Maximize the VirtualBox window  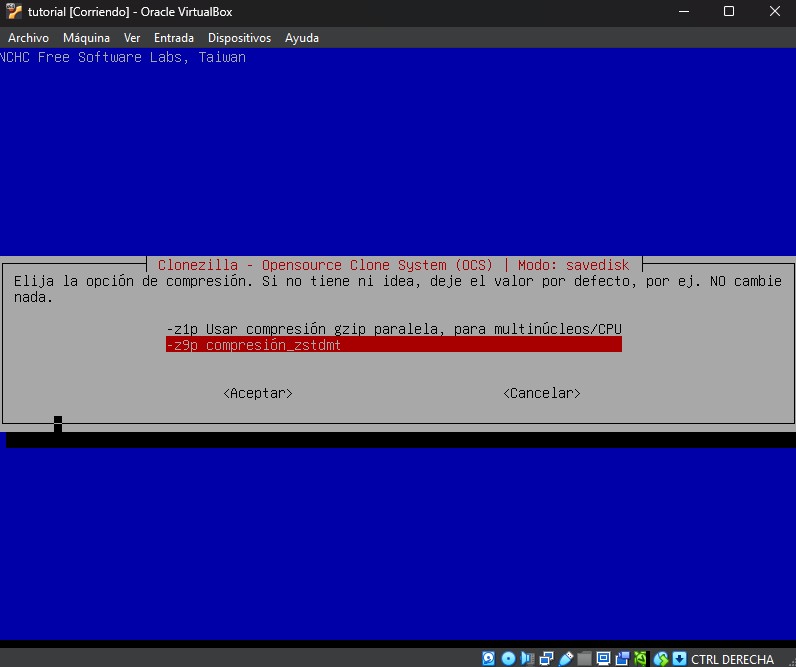(729, 11)
